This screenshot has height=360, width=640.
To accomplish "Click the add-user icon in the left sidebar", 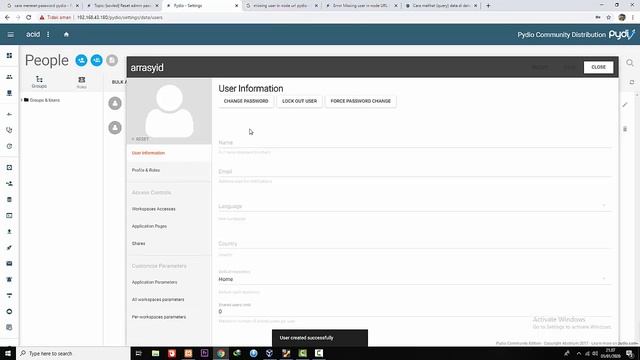I will coord(9,184).
